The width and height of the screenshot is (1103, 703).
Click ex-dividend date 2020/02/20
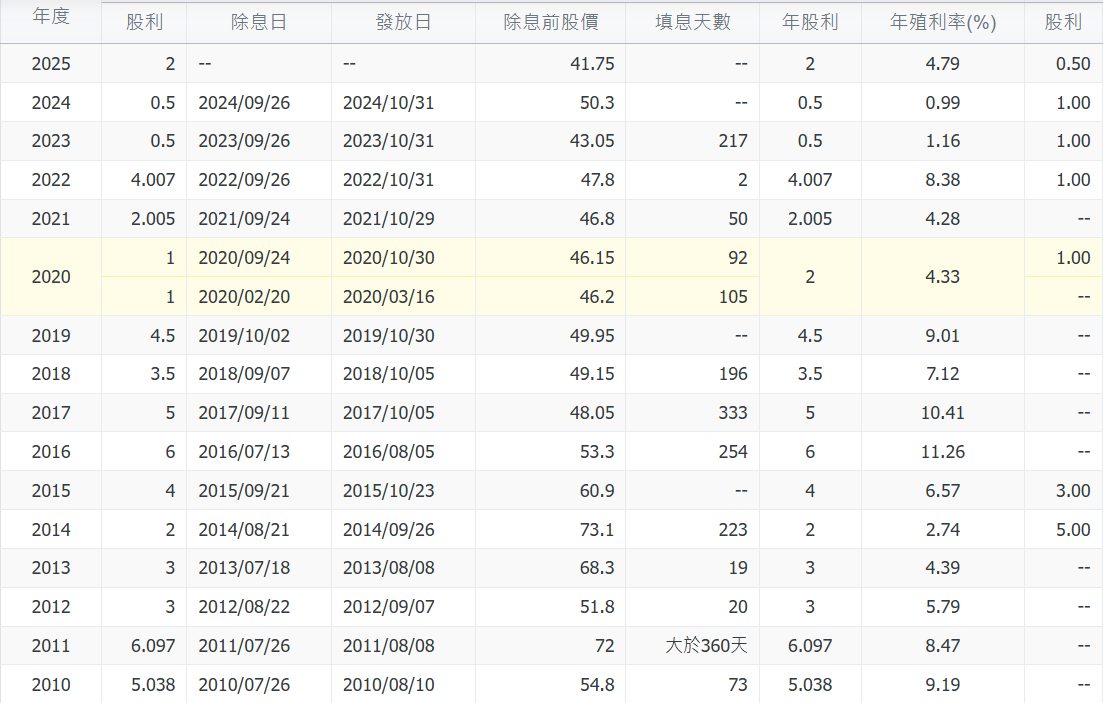(244, 297)
